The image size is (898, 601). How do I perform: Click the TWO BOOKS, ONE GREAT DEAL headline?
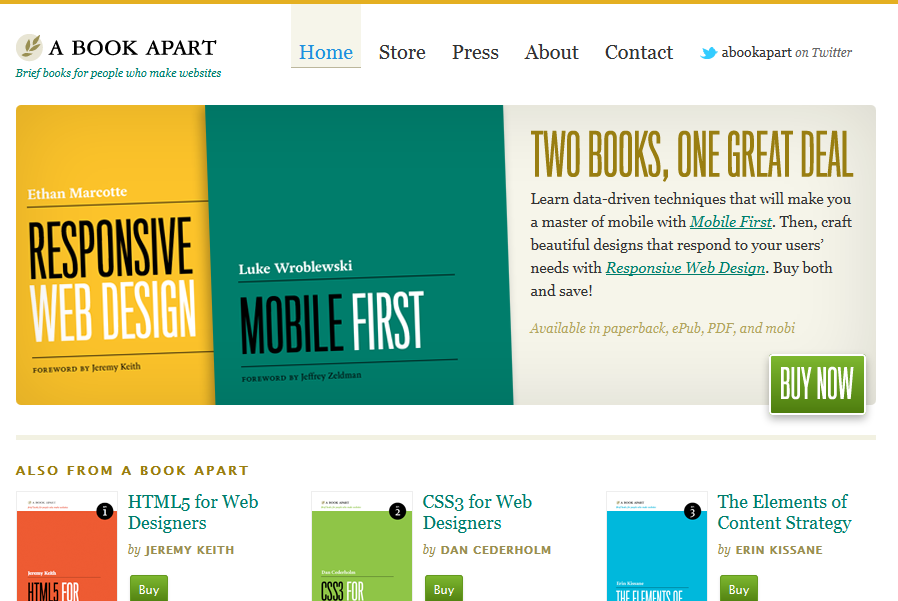coord(692,154)
